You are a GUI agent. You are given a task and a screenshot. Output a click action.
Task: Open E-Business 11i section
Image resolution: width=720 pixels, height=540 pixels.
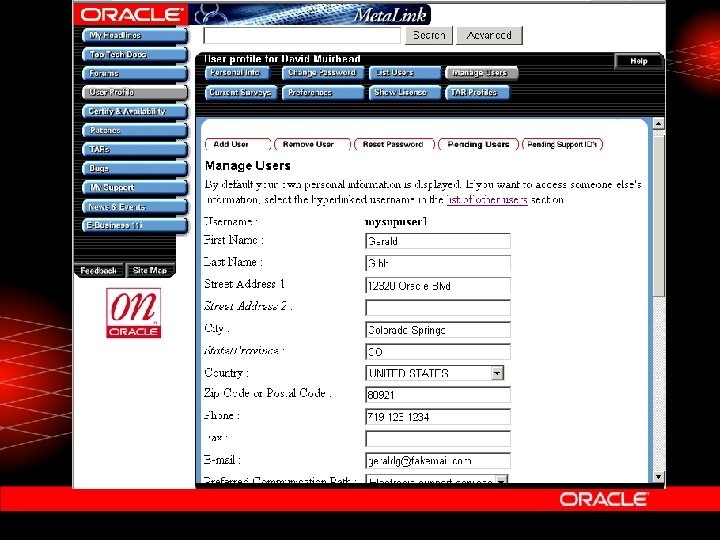[x=135, y=225]
